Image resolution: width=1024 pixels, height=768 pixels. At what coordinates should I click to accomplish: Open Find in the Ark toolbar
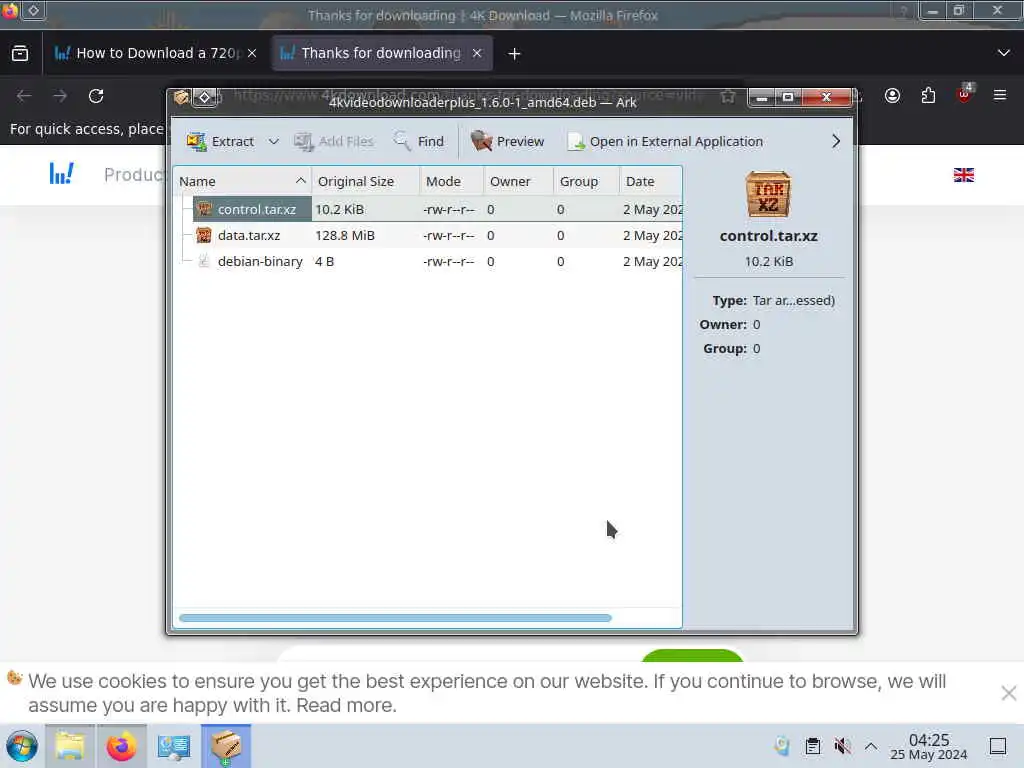419,141
